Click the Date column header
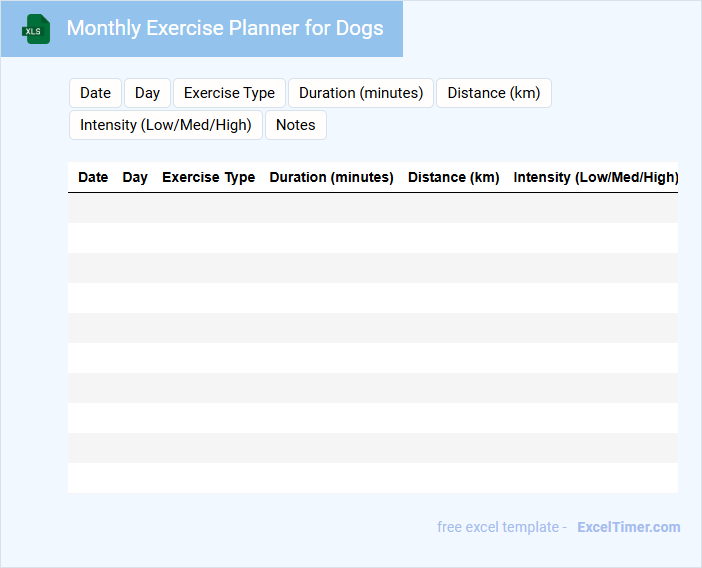The width and height of the screenshot is (702, 568). 93,177
